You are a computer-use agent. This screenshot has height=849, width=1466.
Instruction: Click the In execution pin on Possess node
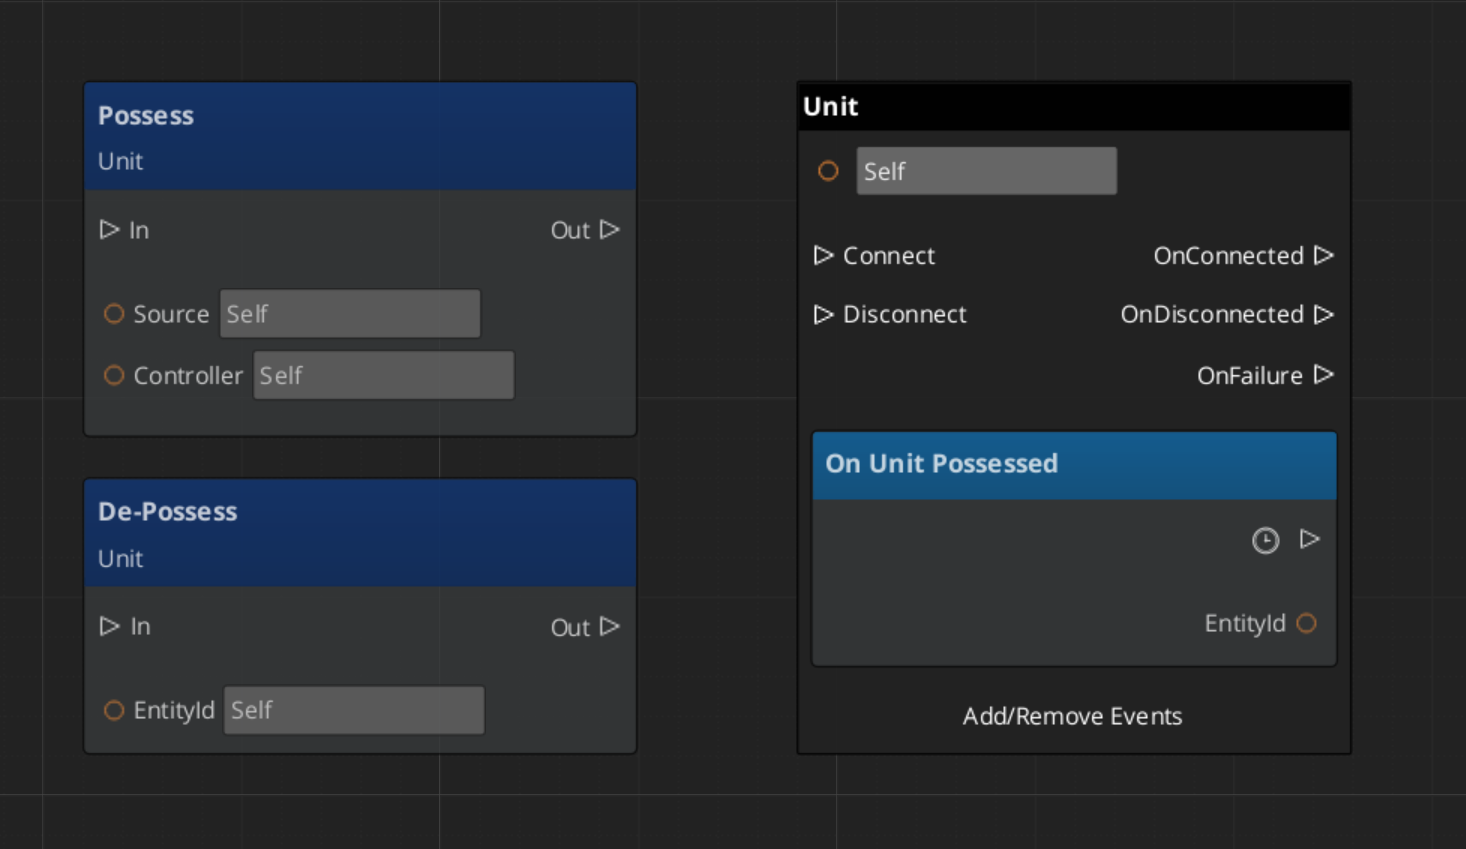109,230
